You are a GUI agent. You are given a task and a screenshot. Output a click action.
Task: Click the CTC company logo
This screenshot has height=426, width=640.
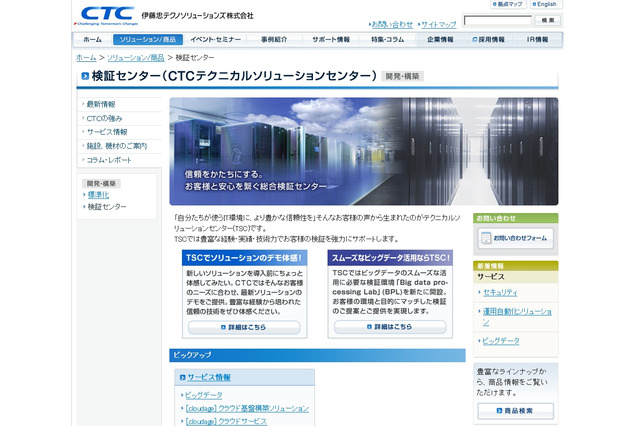click(107, 14)
